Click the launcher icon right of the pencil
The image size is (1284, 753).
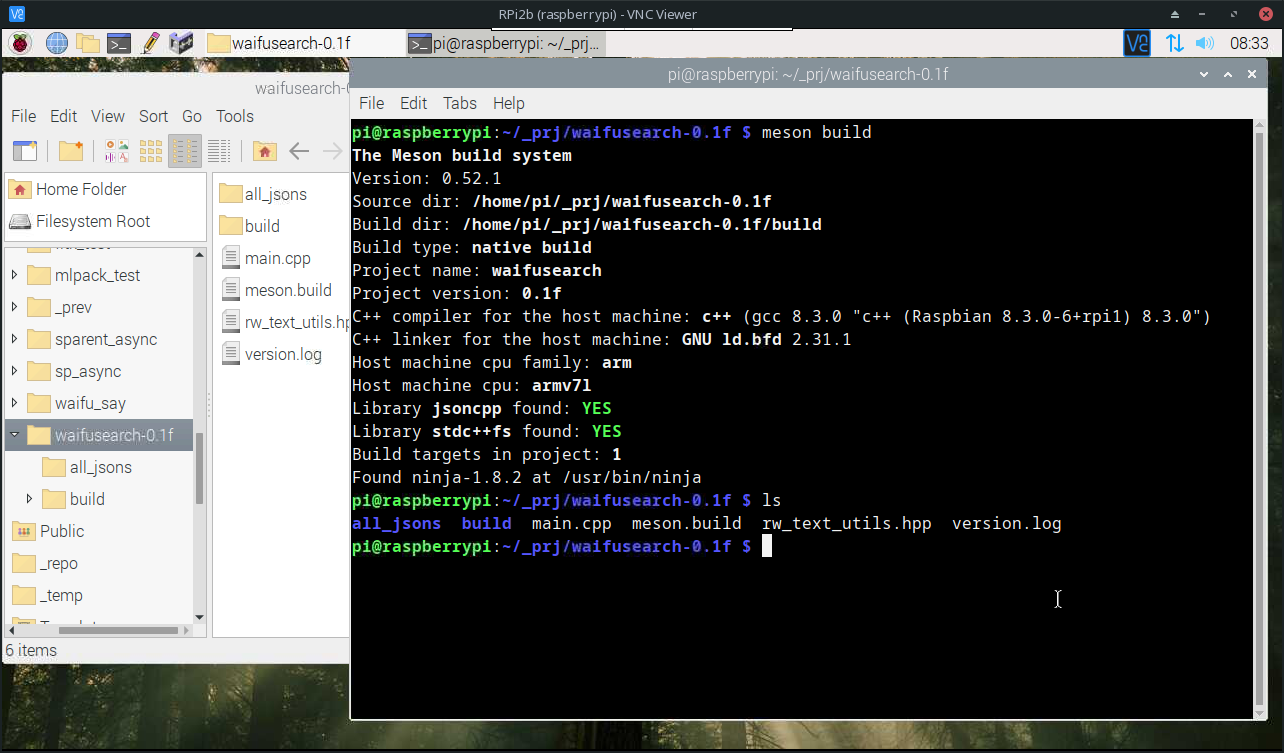pyautogui.click(x=181, y=43)
